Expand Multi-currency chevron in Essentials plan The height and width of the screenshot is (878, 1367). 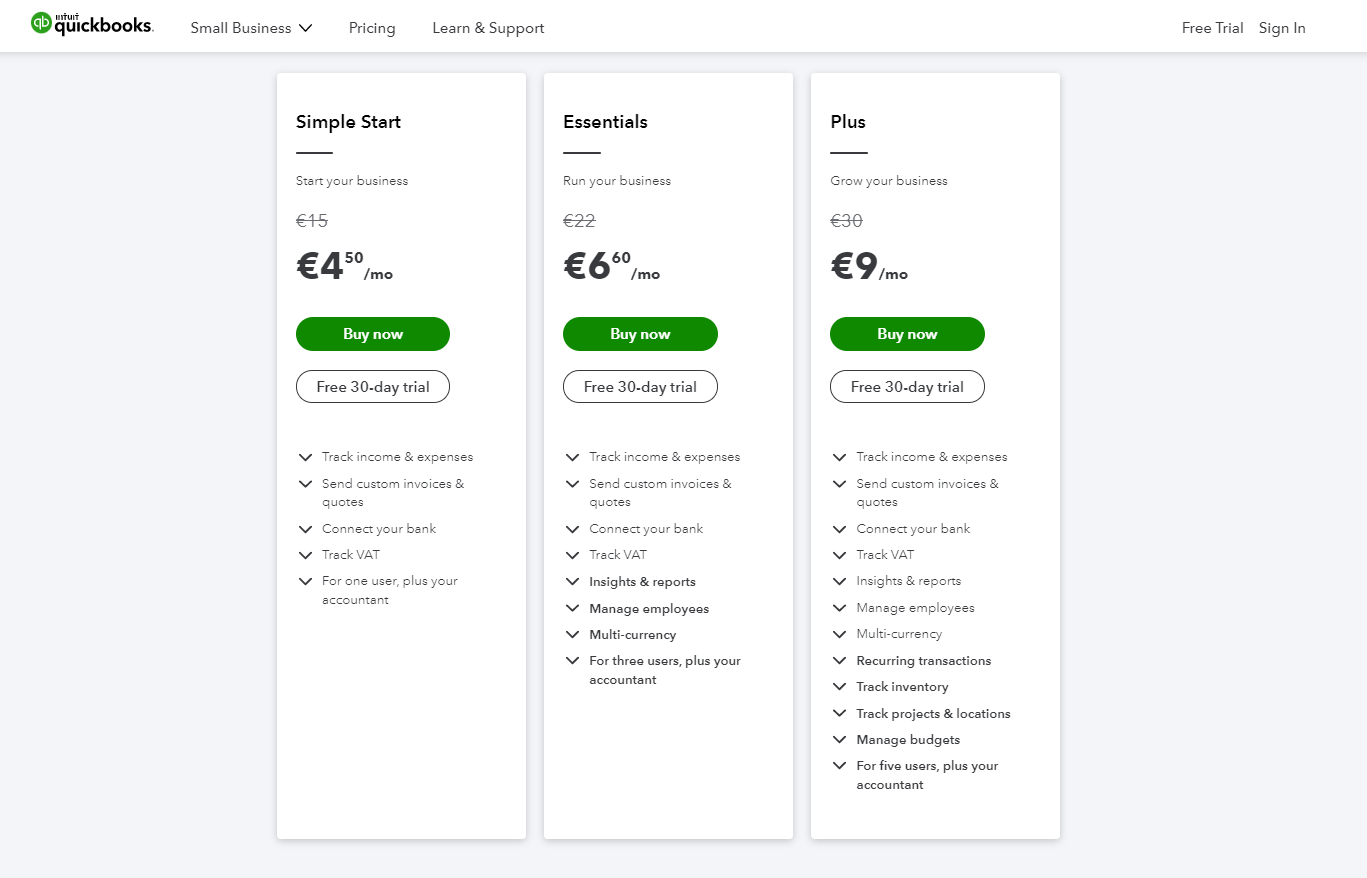point(572,635)
